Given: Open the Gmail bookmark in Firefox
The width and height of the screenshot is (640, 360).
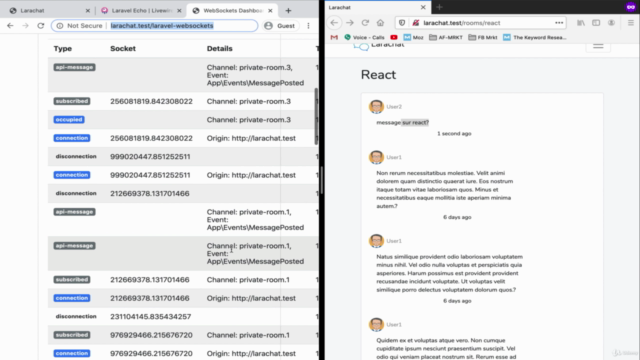Looking at the screenshot, I should (x=334, y=37).
